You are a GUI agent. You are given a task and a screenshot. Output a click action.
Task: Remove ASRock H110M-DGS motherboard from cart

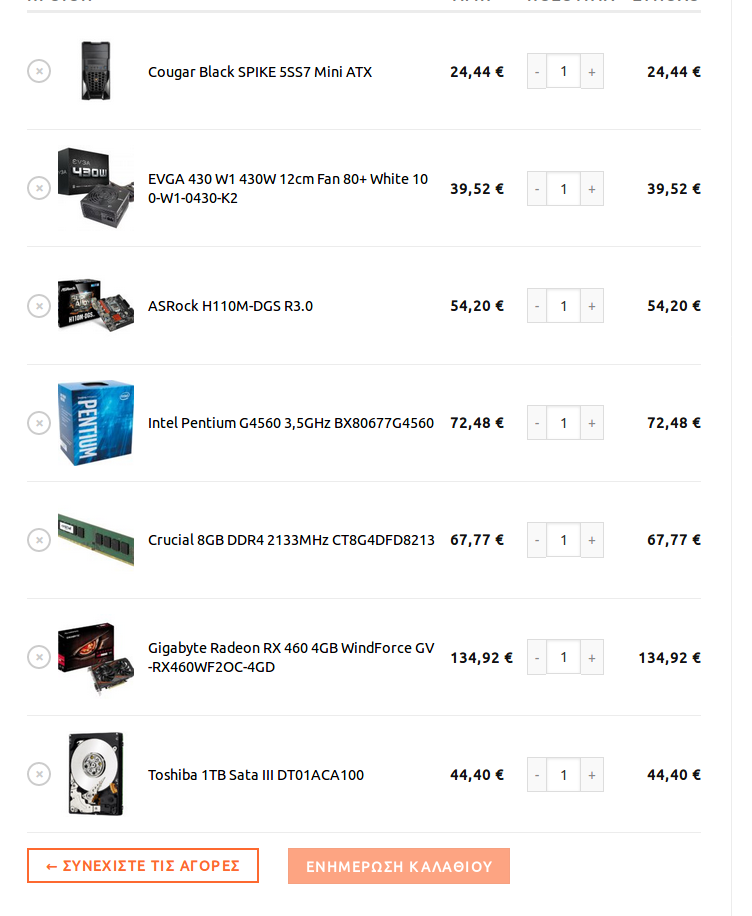pyautogui.click(x=39, y=306)
